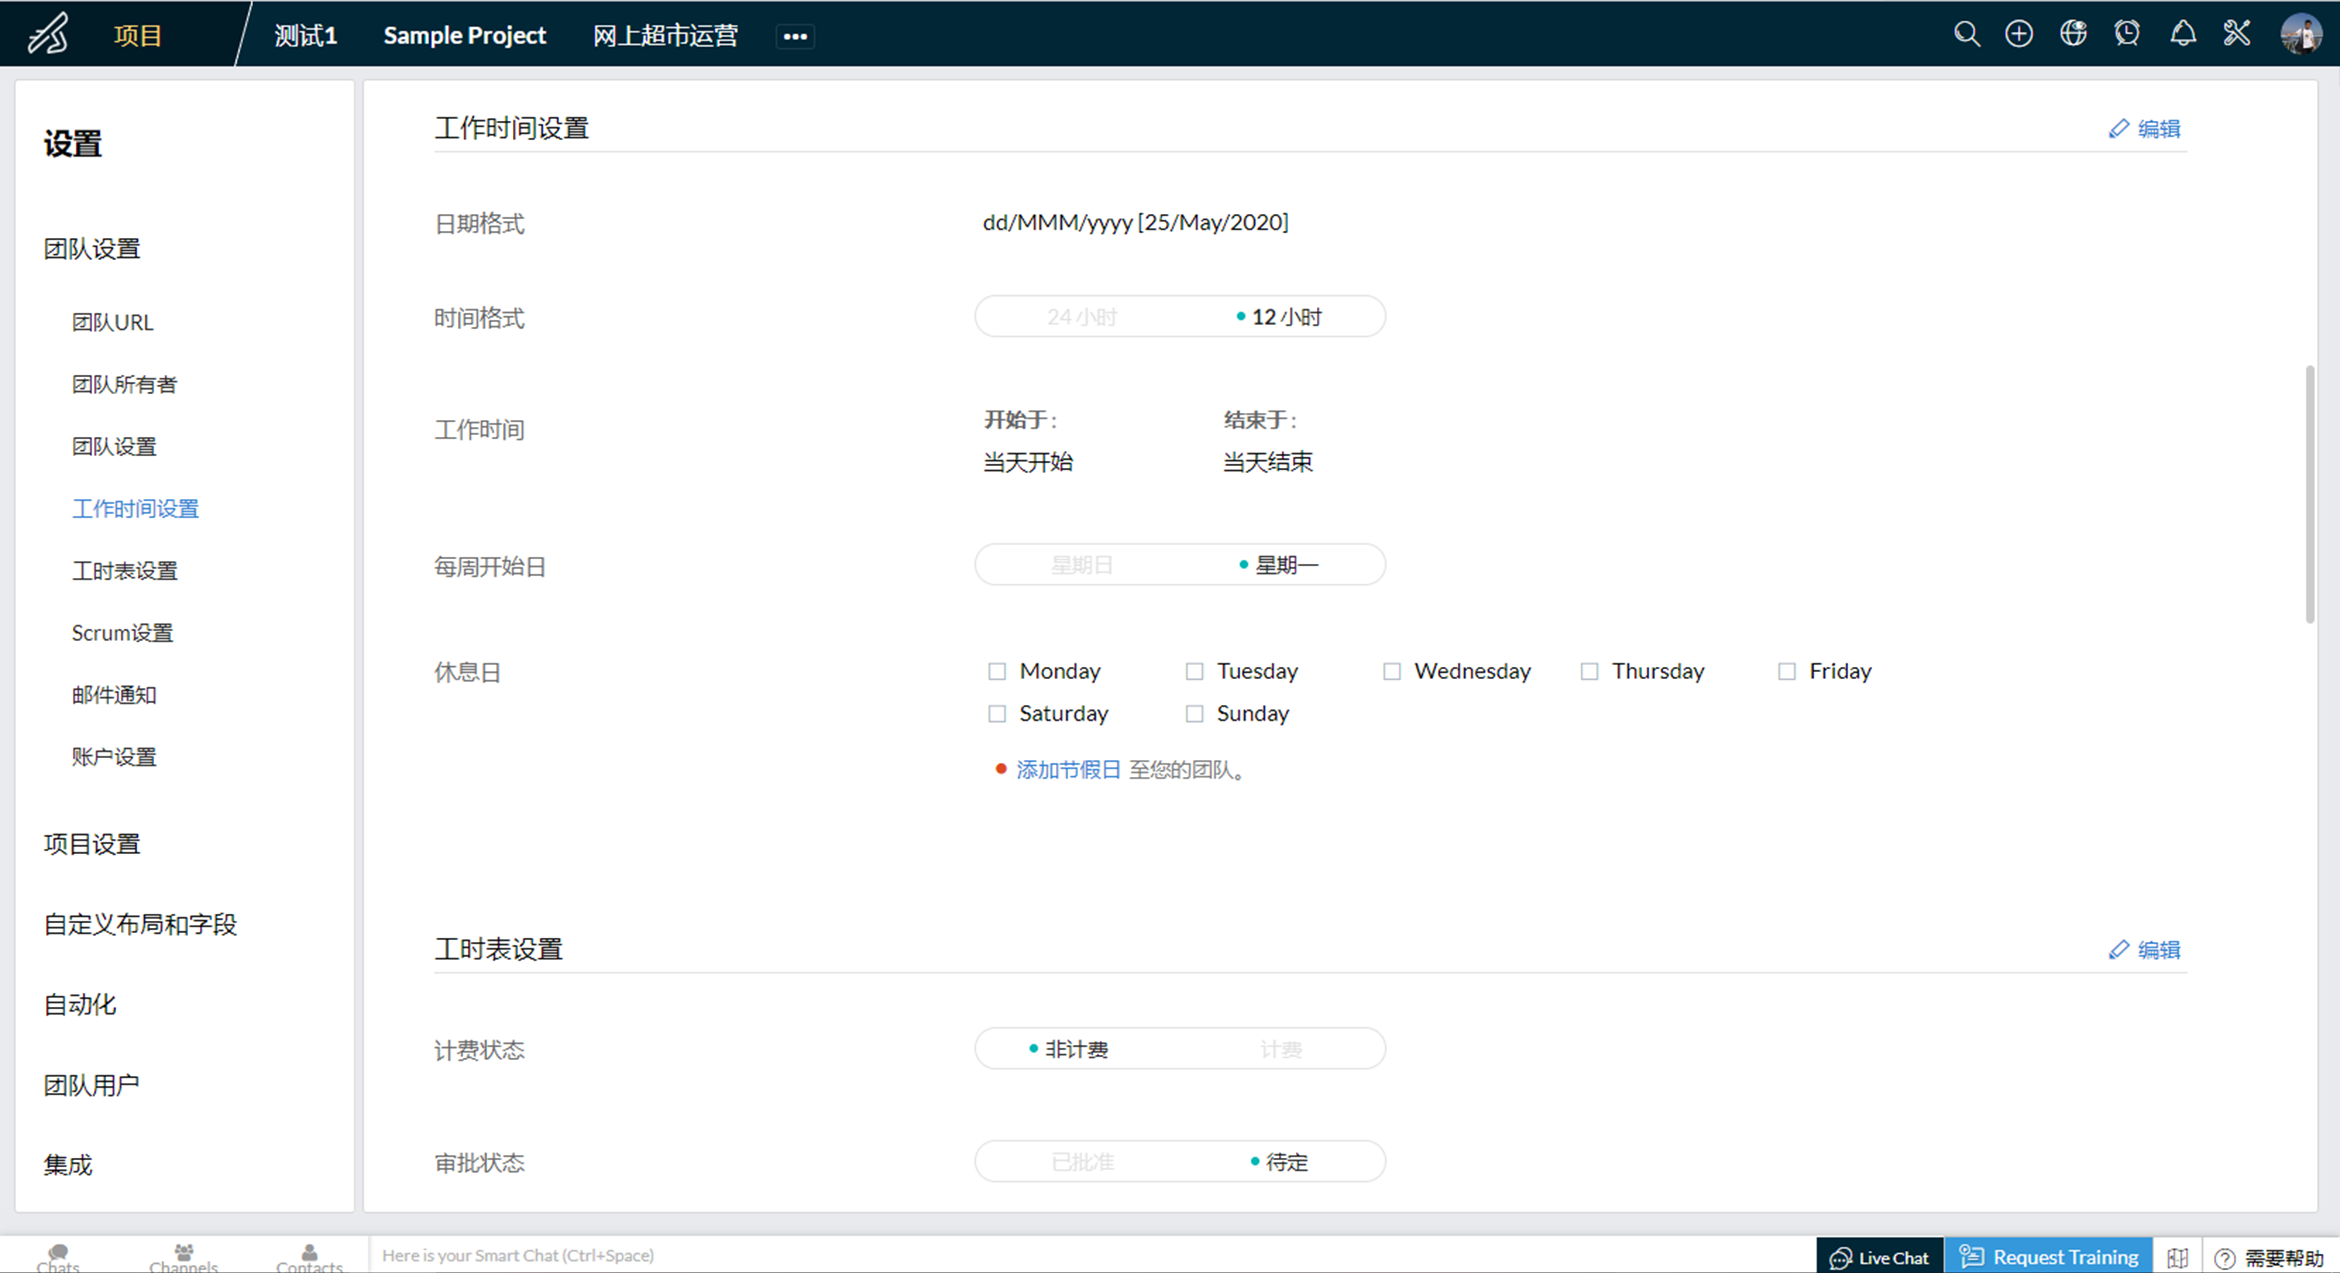This screenshot has width=2340, height=1273.
Task: Check the Monday day-off checkbox
Action: point(997,671)
